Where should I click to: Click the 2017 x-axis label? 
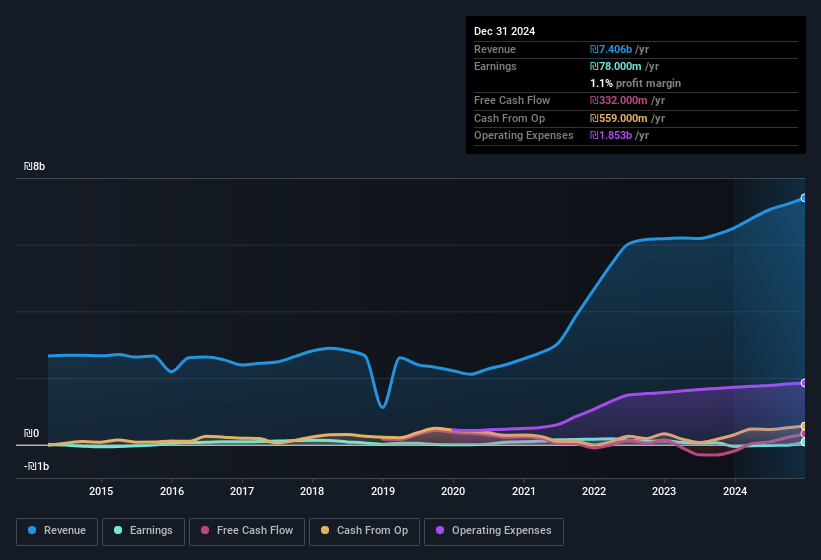tap(242, 491)
